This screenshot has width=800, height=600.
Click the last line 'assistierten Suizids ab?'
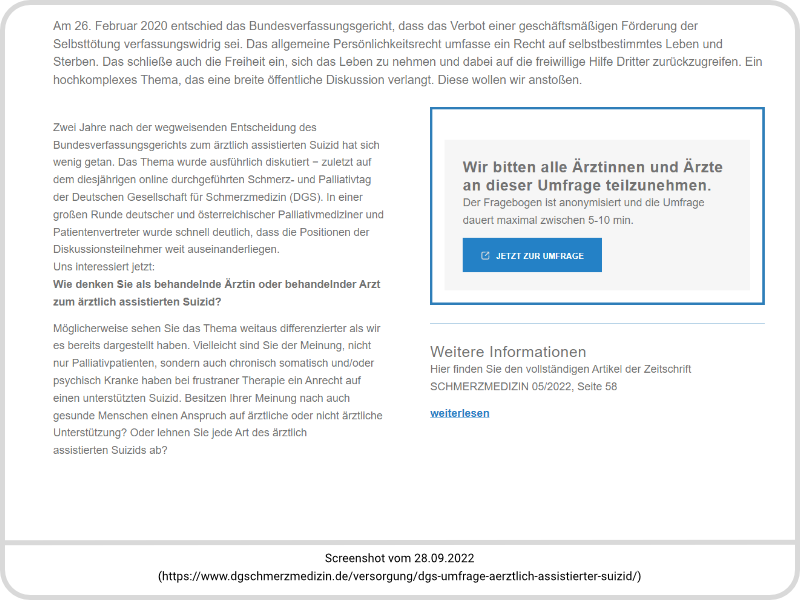pyautogui.click(x=110, y=451)
